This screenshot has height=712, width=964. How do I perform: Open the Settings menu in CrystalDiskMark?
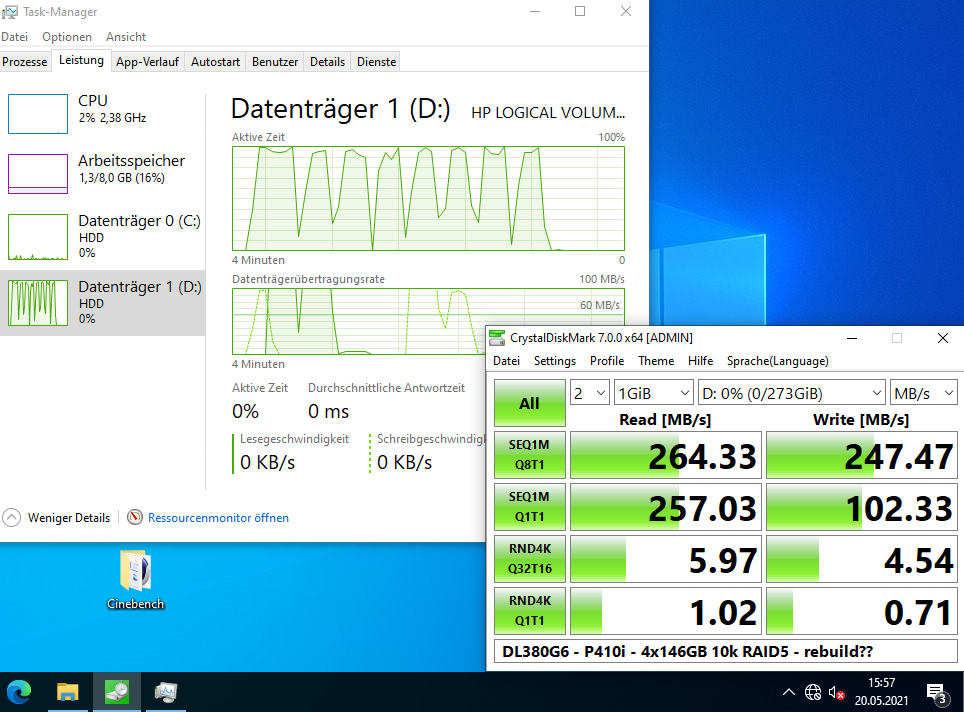555,361
